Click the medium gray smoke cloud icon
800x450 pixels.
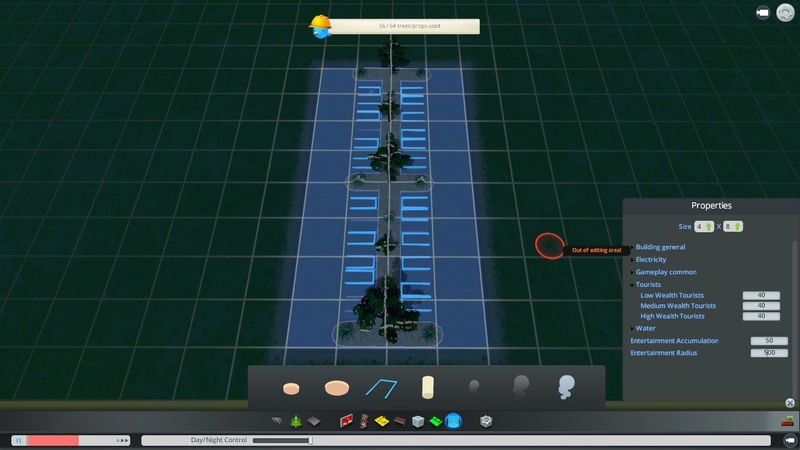coord(520,386)
